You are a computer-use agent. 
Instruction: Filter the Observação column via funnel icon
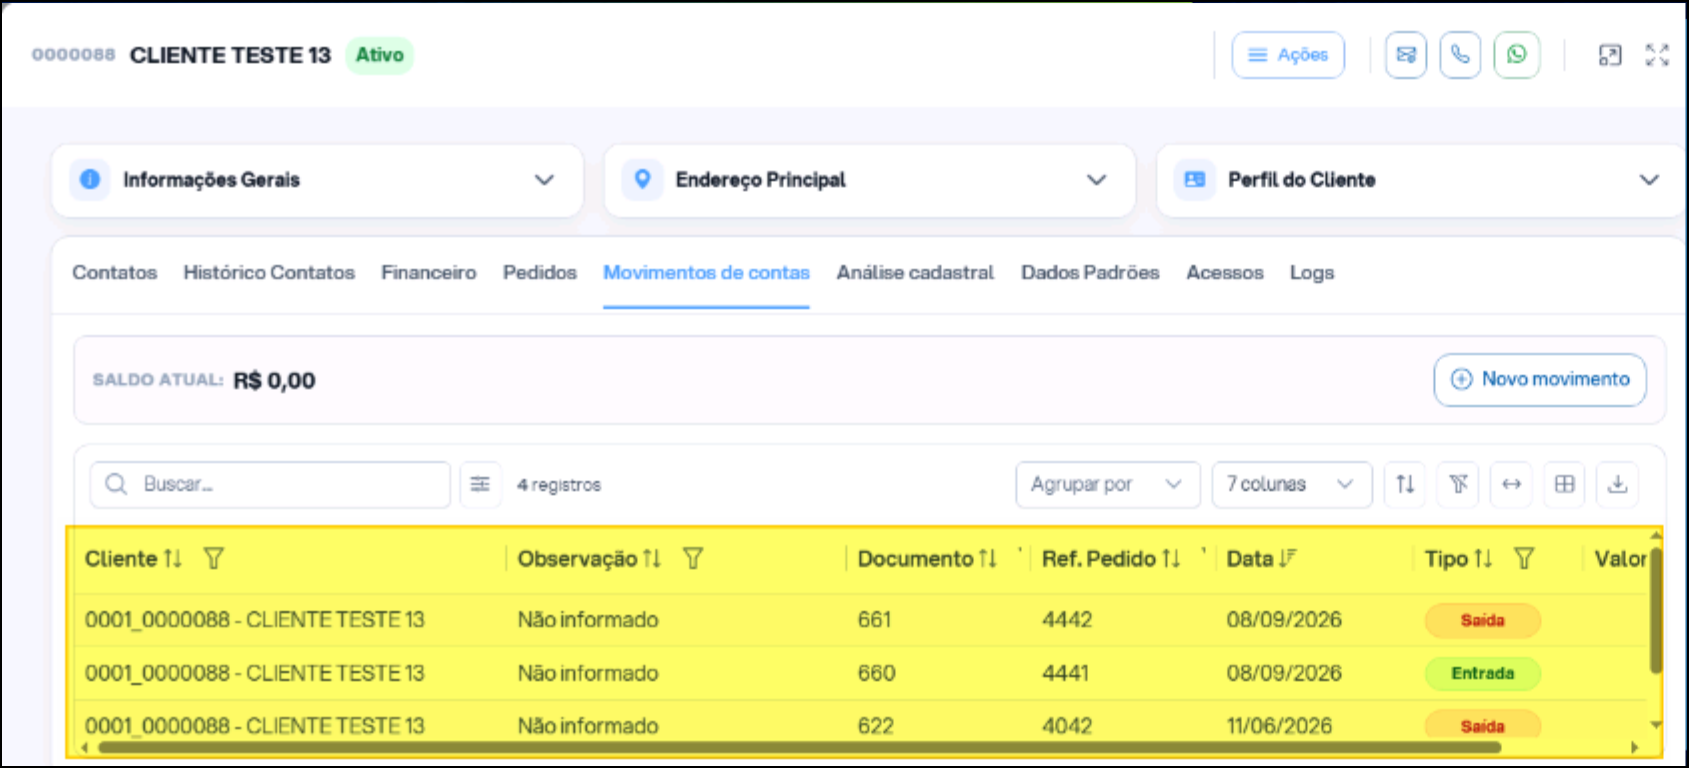coord(693,558)
